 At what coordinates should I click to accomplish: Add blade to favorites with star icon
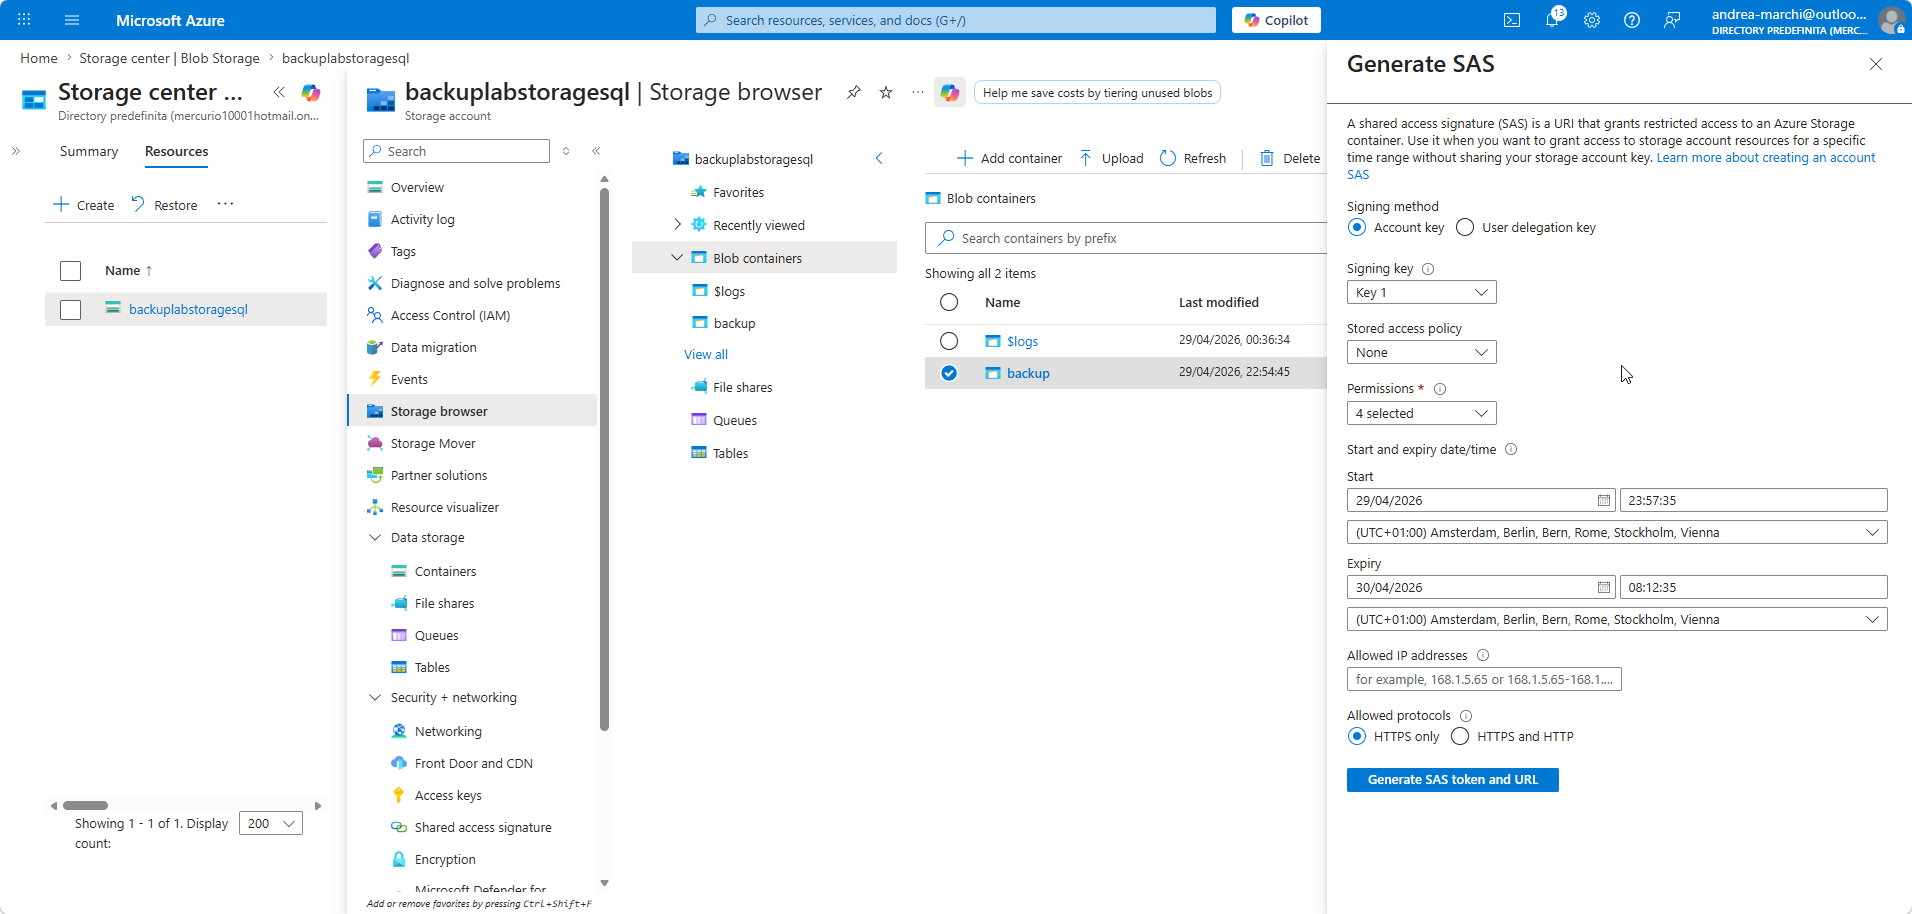(886, 93)
